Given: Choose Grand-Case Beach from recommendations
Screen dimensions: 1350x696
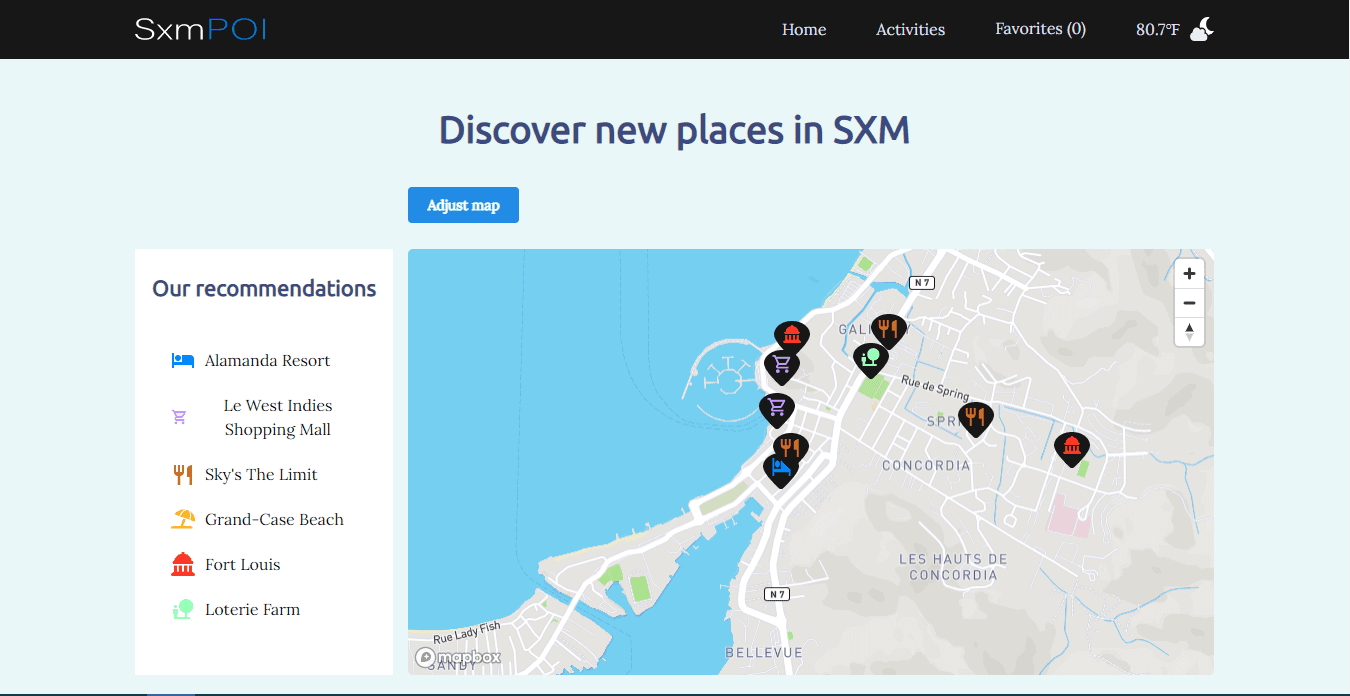Looking at the screenshot, I should click(274, 520).
